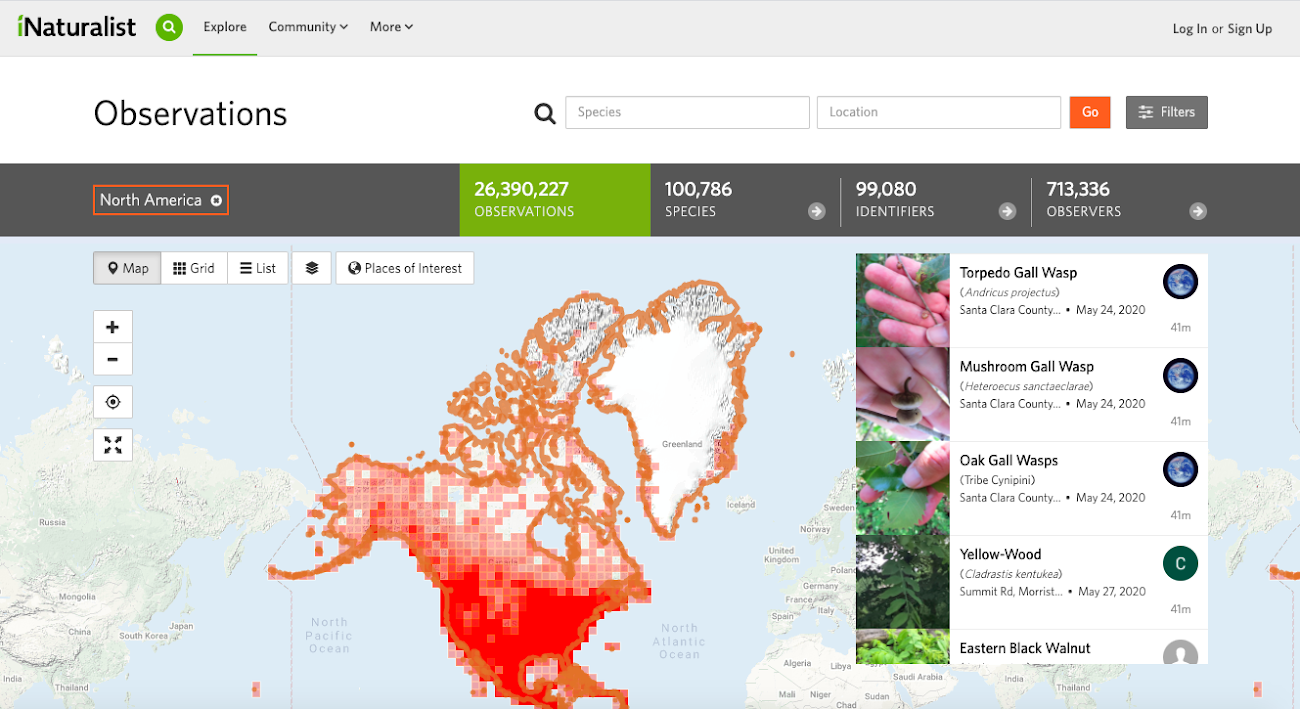Click the arrow next to Species count
This screenshot has height=709, width=1300.
(x=817, y=211)
